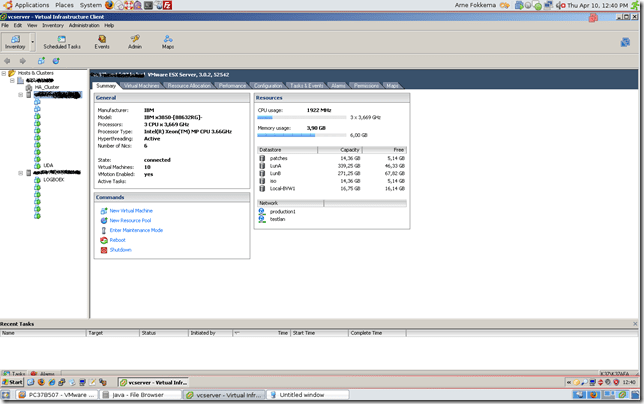Click the Firefox launcher in the top panel
This screenshot has height=404, width=644.
tap(110, 5)
